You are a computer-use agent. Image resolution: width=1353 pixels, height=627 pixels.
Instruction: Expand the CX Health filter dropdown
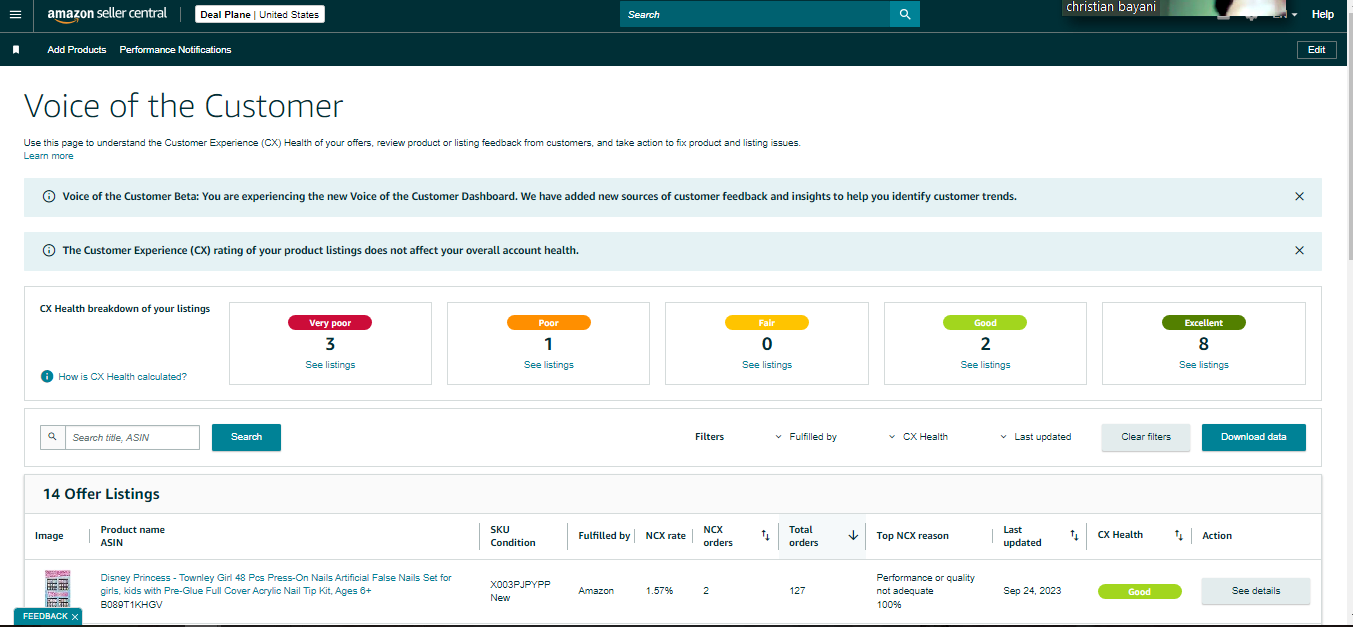point(919,437)
